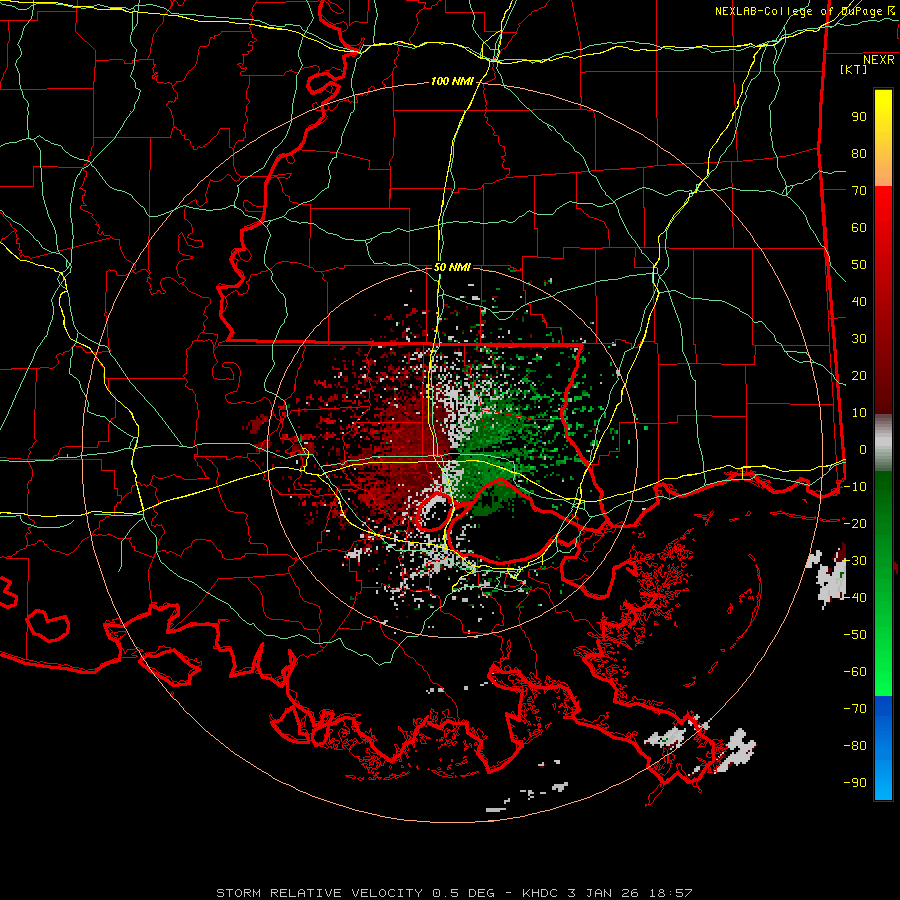Click the [KT] units label

(853, 69)
